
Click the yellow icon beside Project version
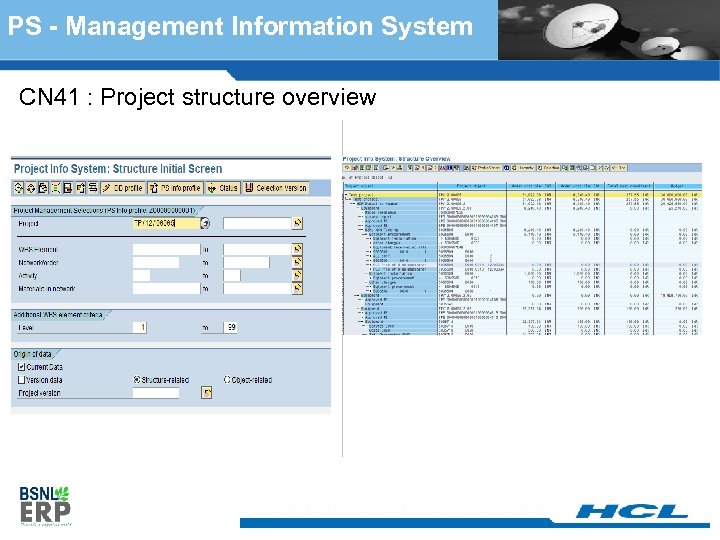(207, 393)
